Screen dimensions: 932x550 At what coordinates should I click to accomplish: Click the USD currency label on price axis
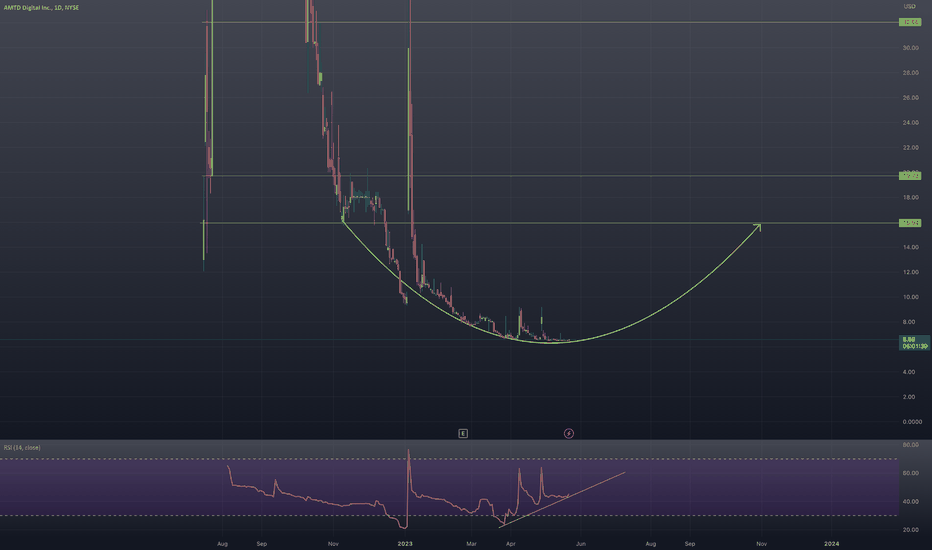(909, 7)
